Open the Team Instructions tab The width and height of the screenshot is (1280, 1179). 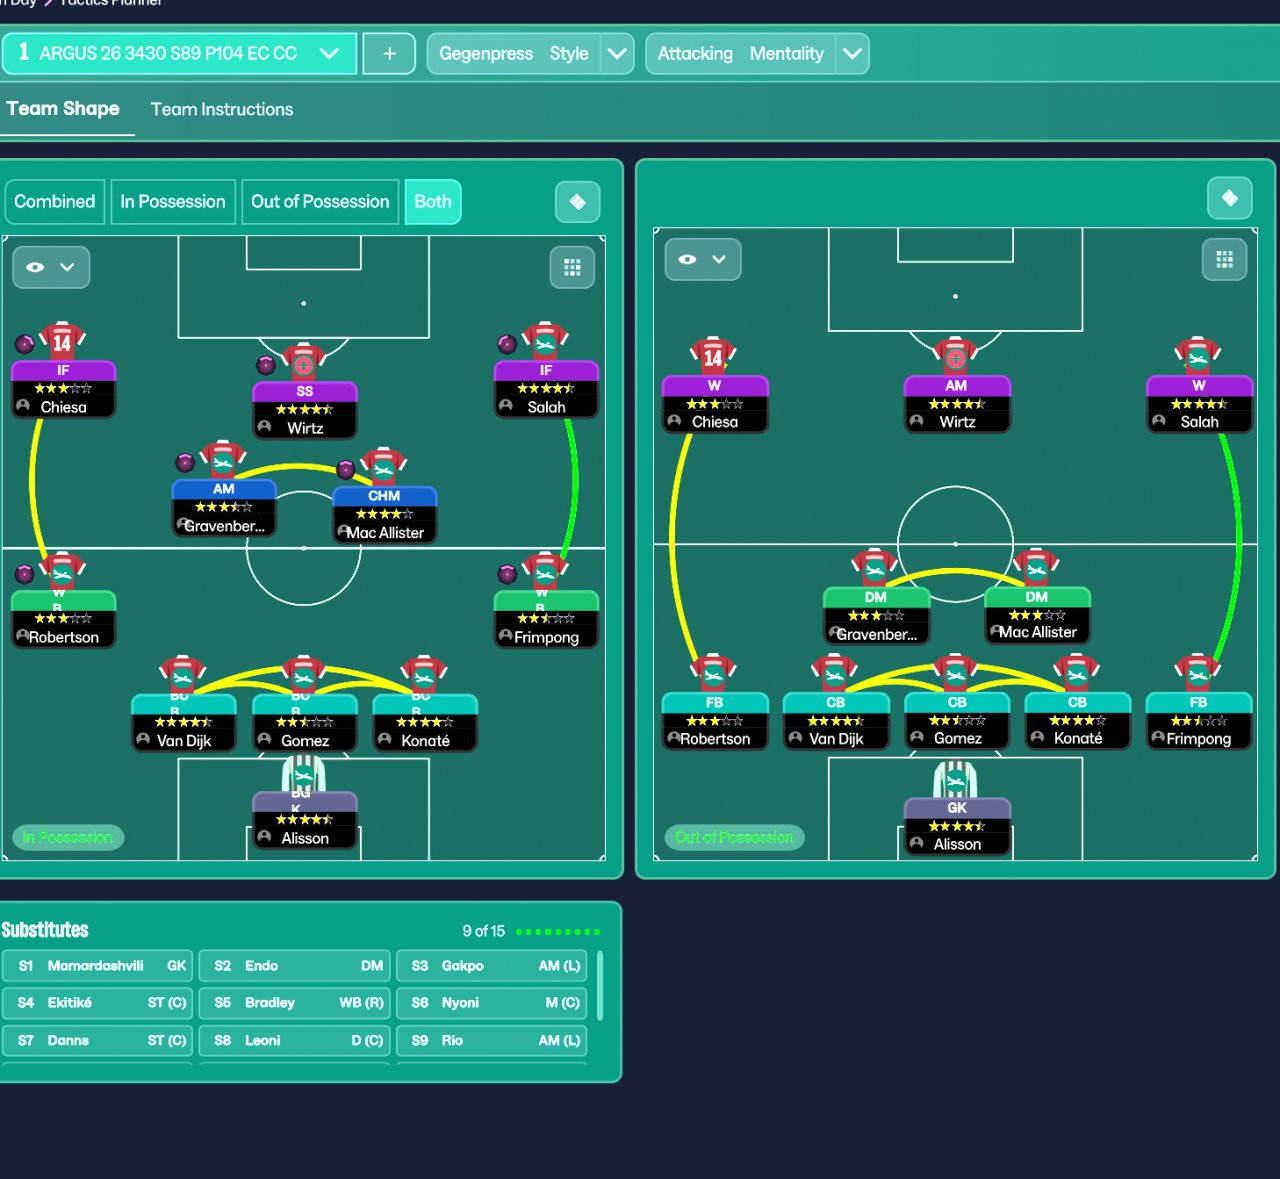[222, 110]
